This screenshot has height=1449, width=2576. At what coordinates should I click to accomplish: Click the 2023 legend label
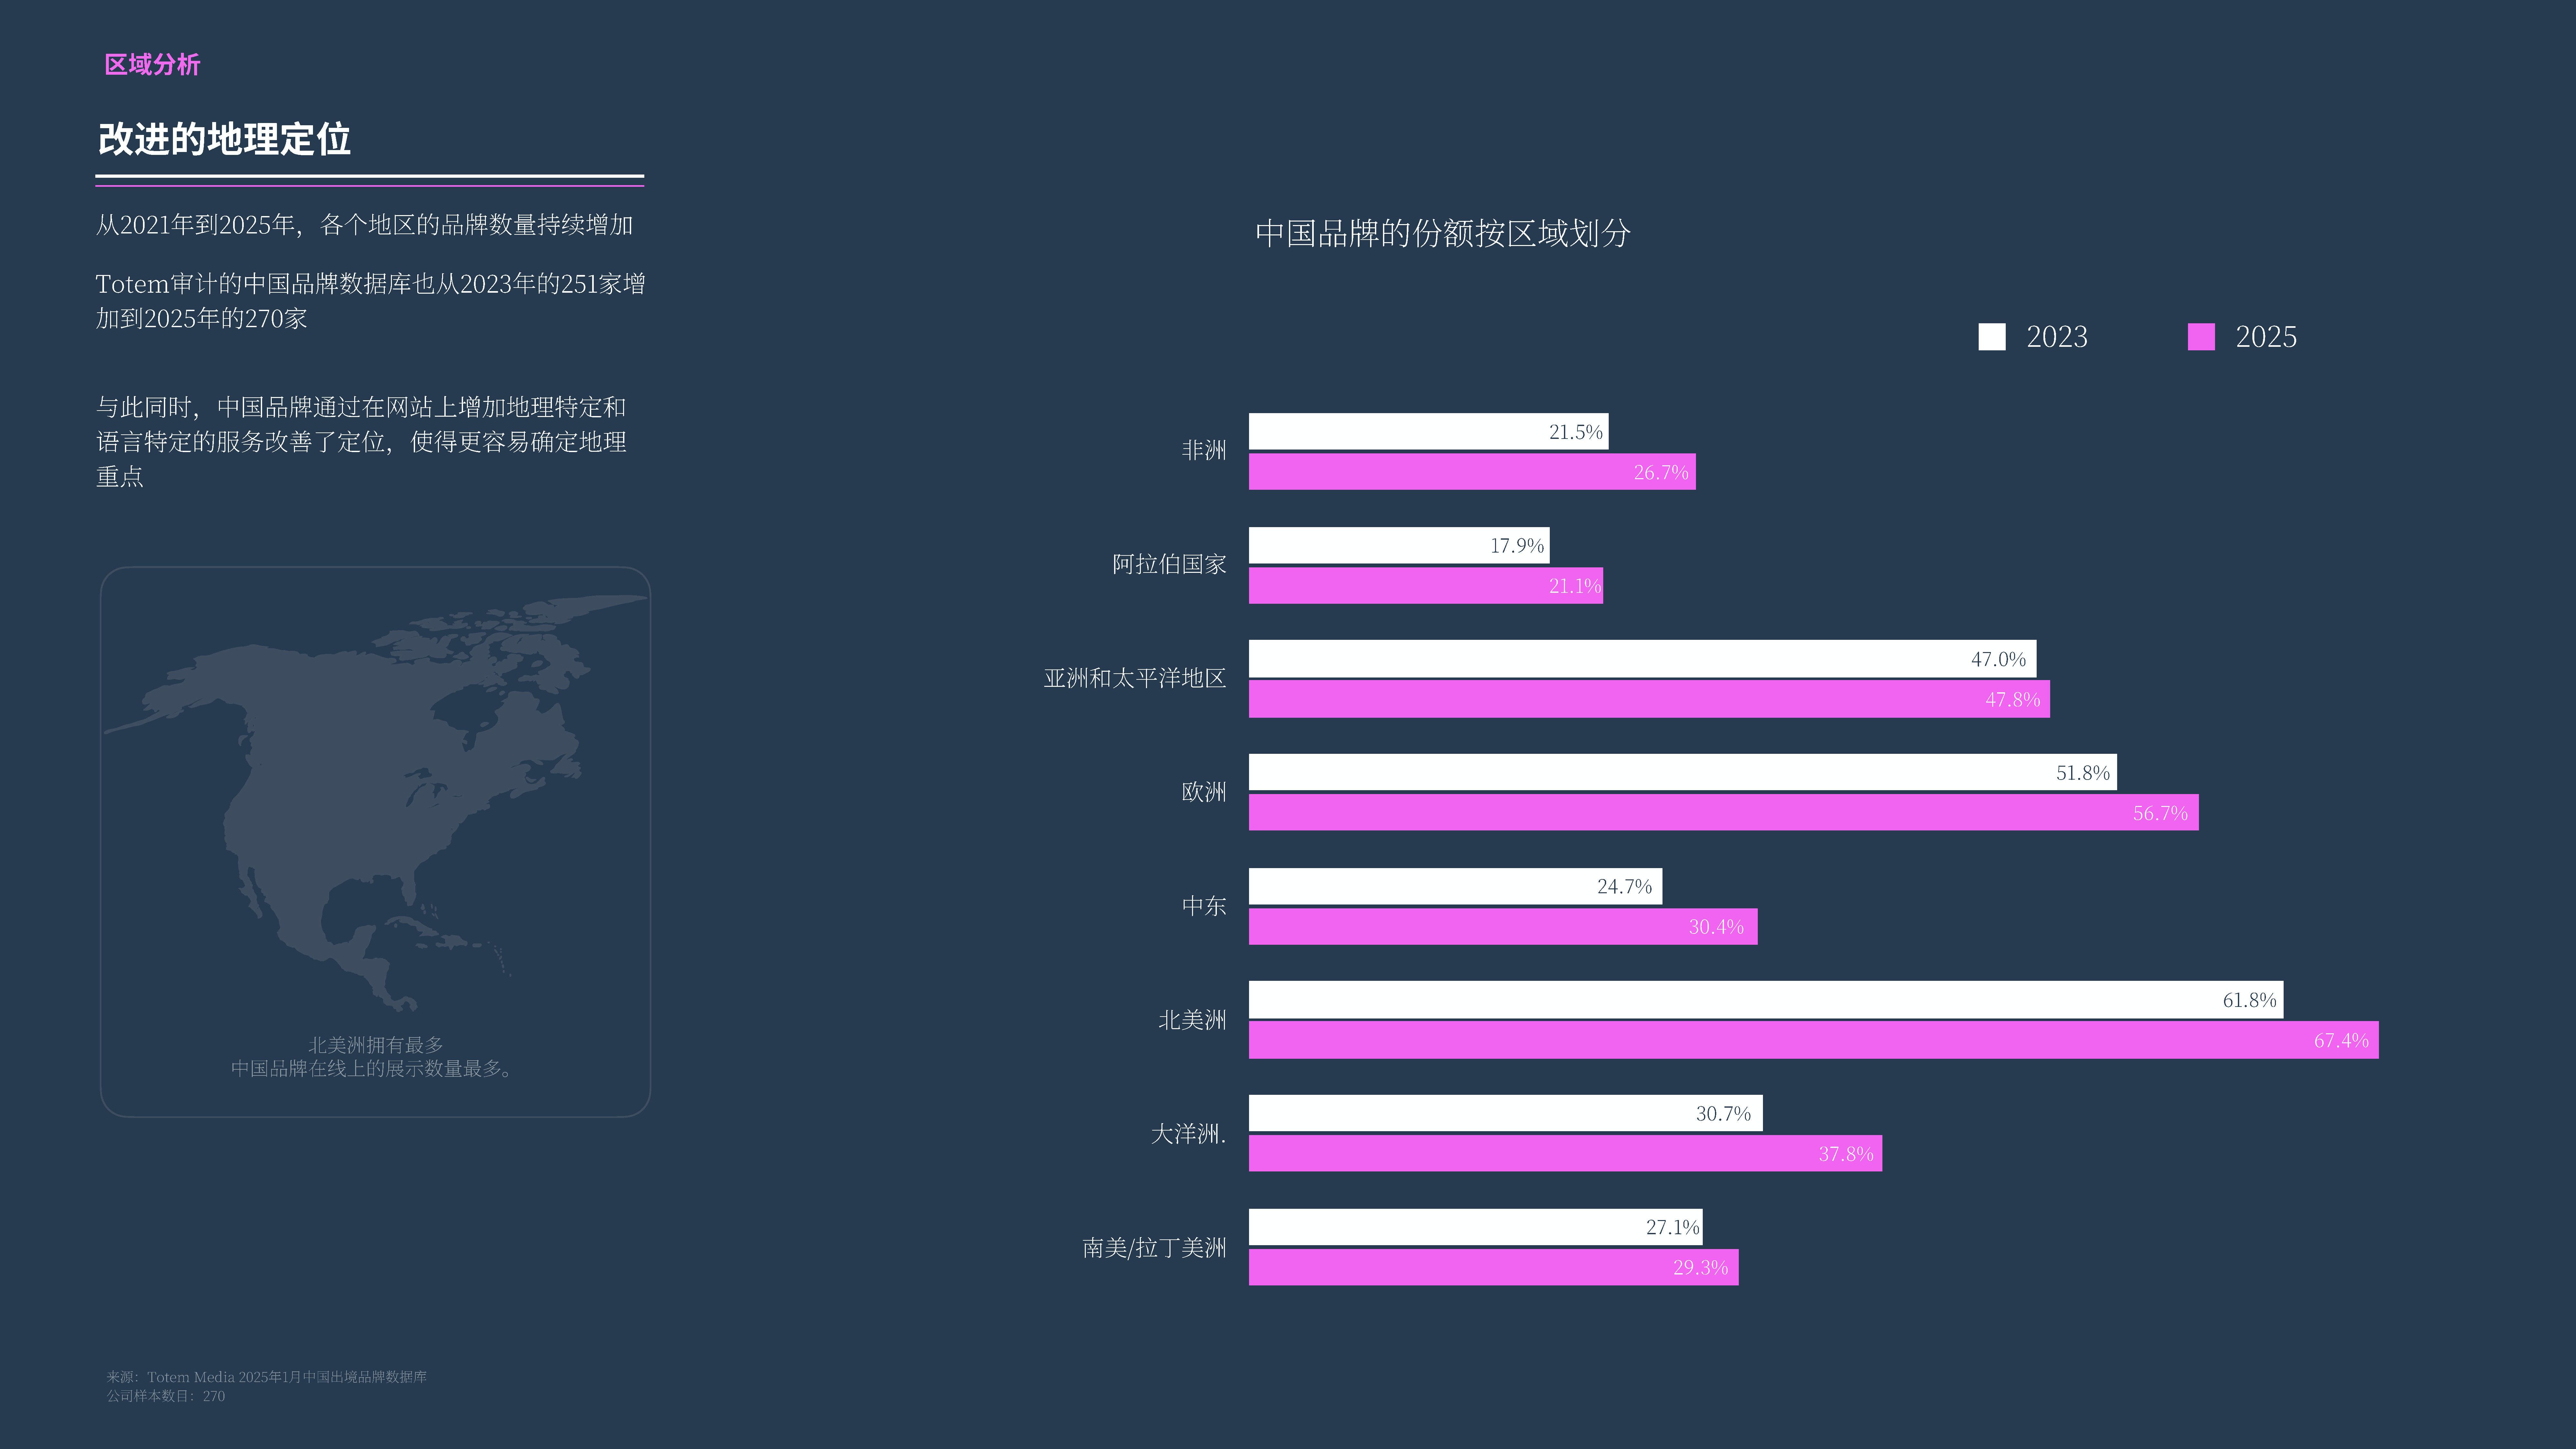tap(2057, 337)
